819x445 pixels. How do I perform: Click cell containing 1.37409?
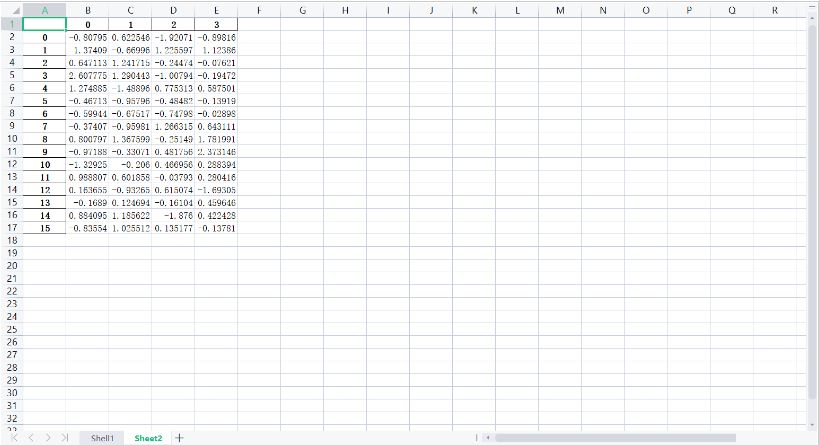[87, 50]
